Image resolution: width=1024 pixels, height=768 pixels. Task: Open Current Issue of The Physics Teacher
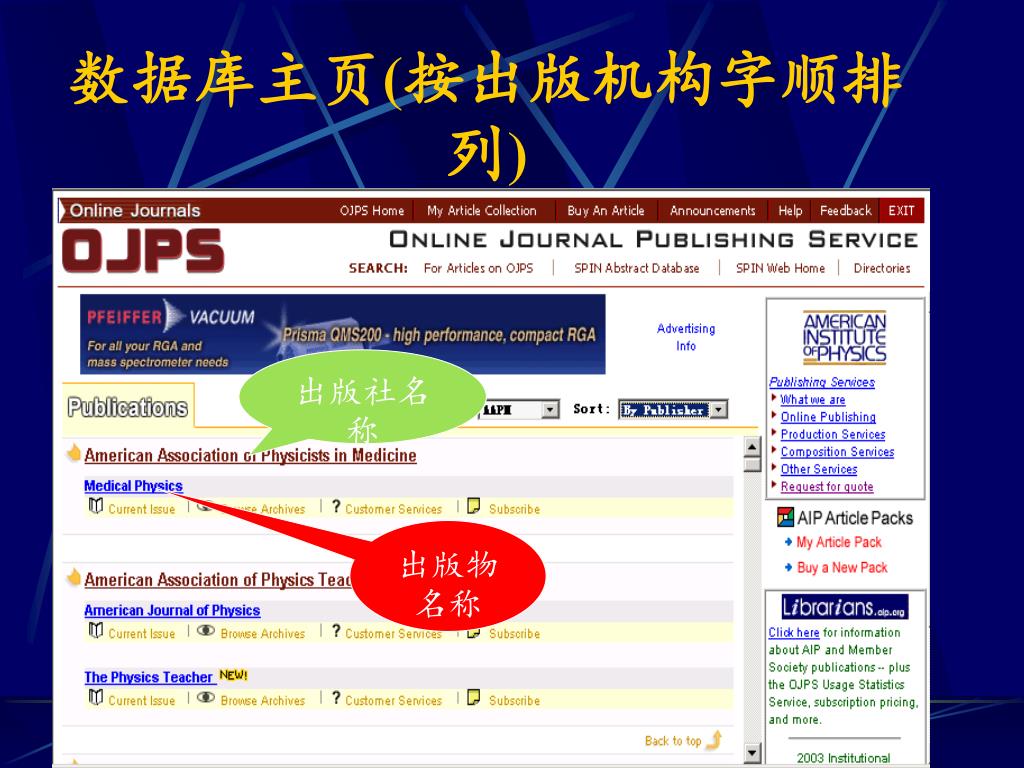pos(142,701)
